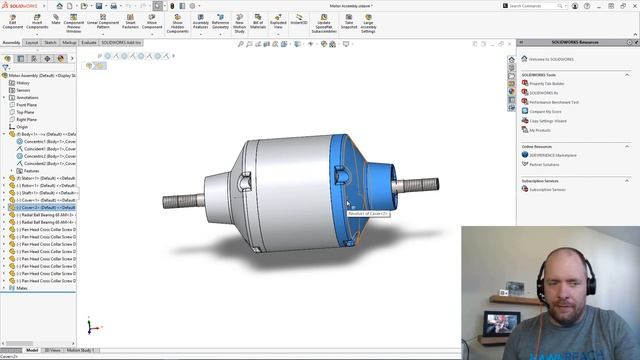This screenshot has width=640, height=360.
Task: Switch to the Markup tab
Action: pyautogui.click(x=69, y=42)
